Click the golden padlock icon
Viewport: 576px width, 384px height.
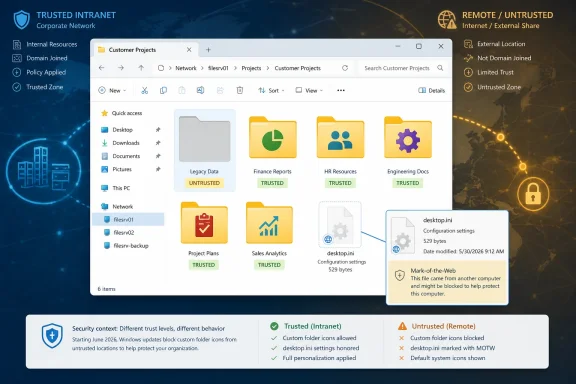pyautogui.click(x=533, y=194)
